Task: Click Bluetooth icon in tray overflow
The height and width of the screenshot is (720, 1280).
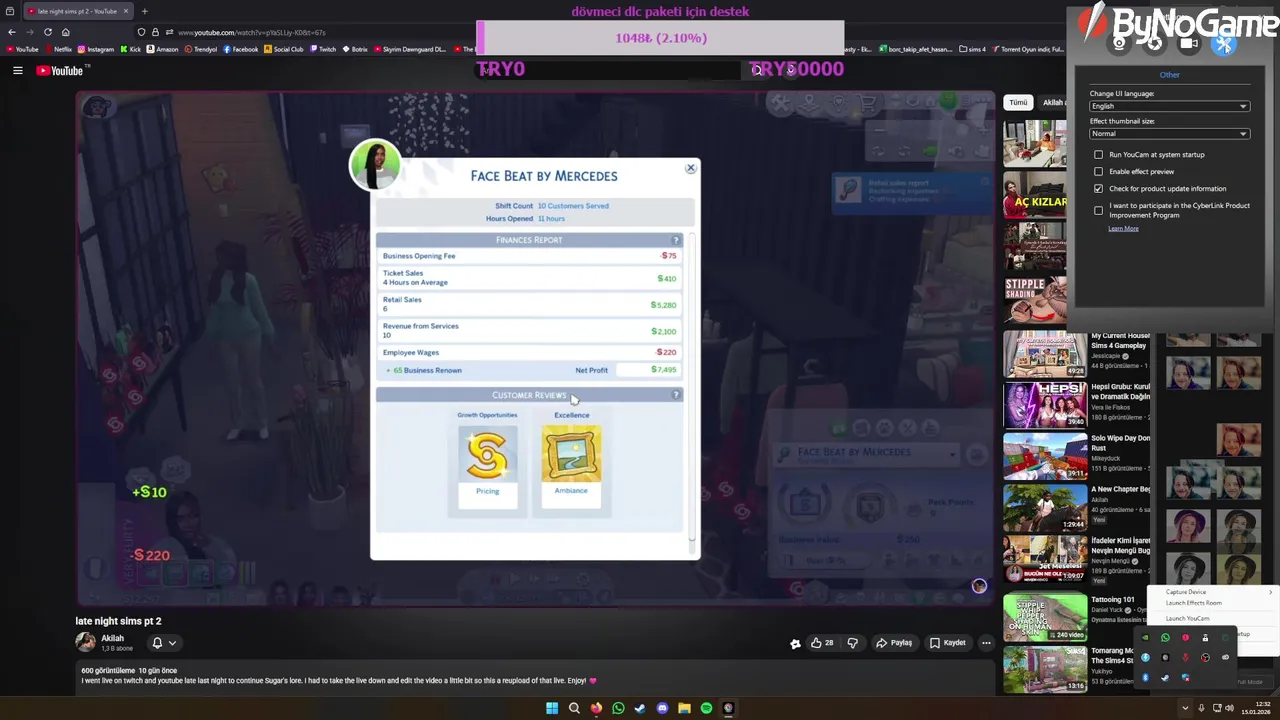Action: click(x=1145, y=678)
